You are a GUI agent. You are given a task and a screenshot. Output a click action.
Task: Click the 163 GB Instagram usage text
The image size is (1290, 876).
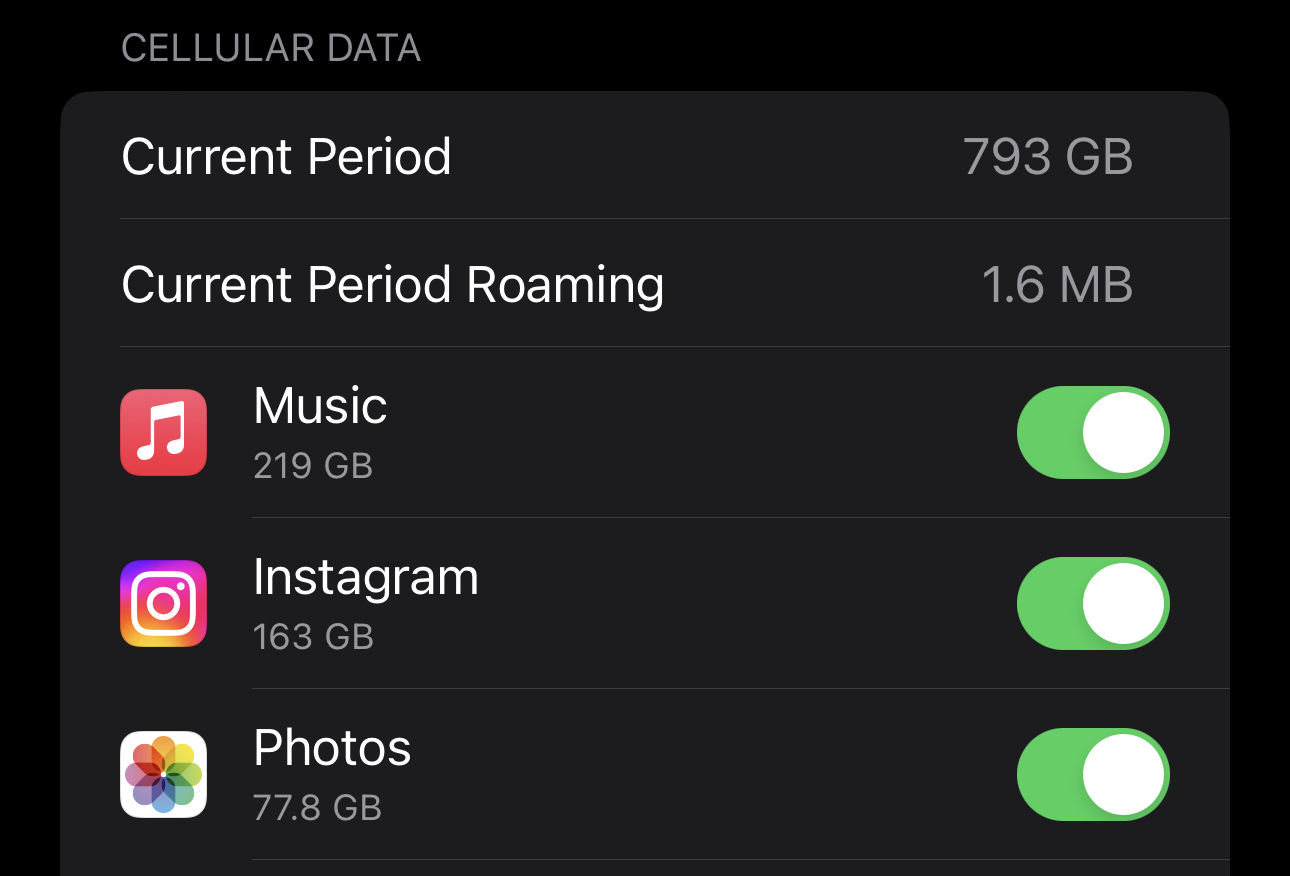click(313, 637)
